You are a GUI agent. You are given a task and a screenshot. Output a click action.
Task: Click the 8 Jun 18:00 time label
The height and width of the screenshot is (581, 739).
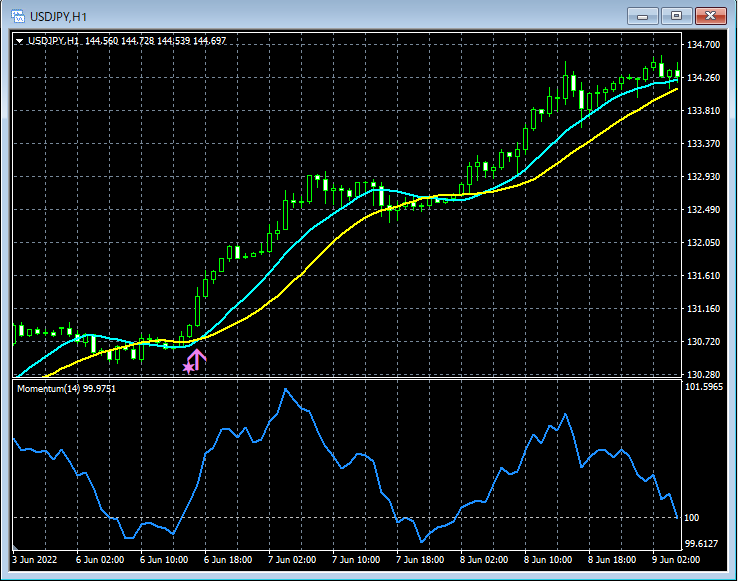[612, 560]
